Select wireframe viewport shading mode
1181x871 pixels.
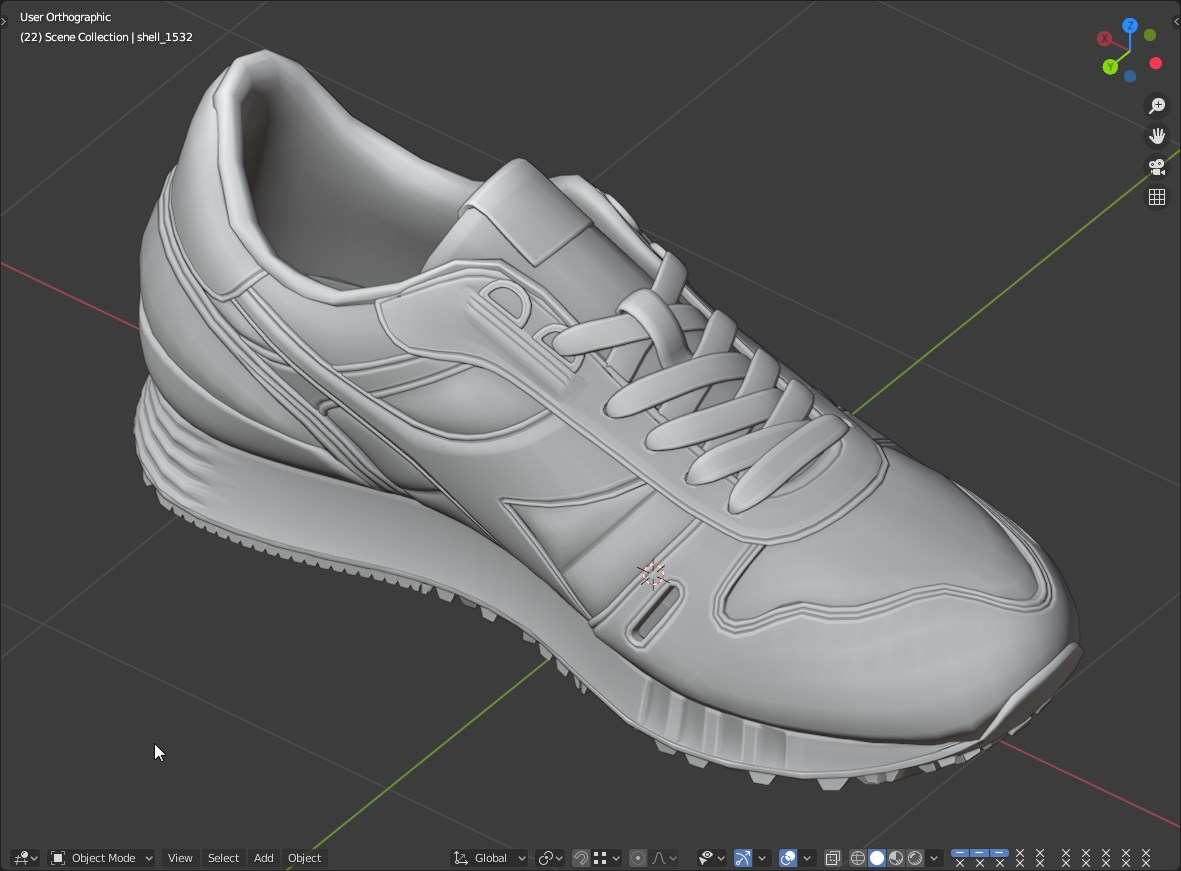tap(858, 858)
